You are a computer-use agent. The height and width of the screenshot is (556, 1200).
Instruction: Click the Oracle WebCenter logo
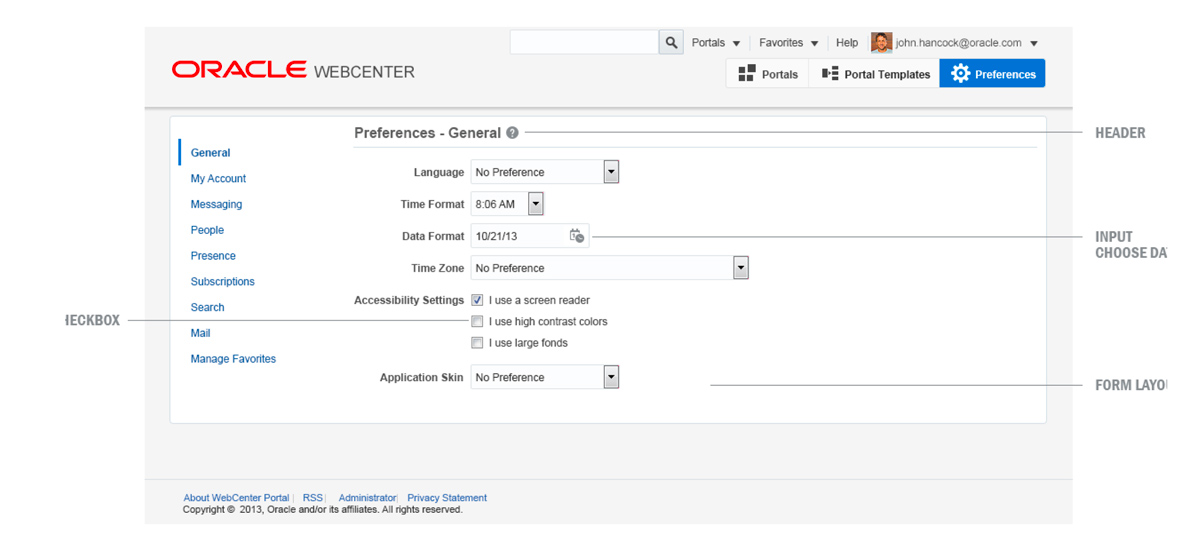pos(292,70)
